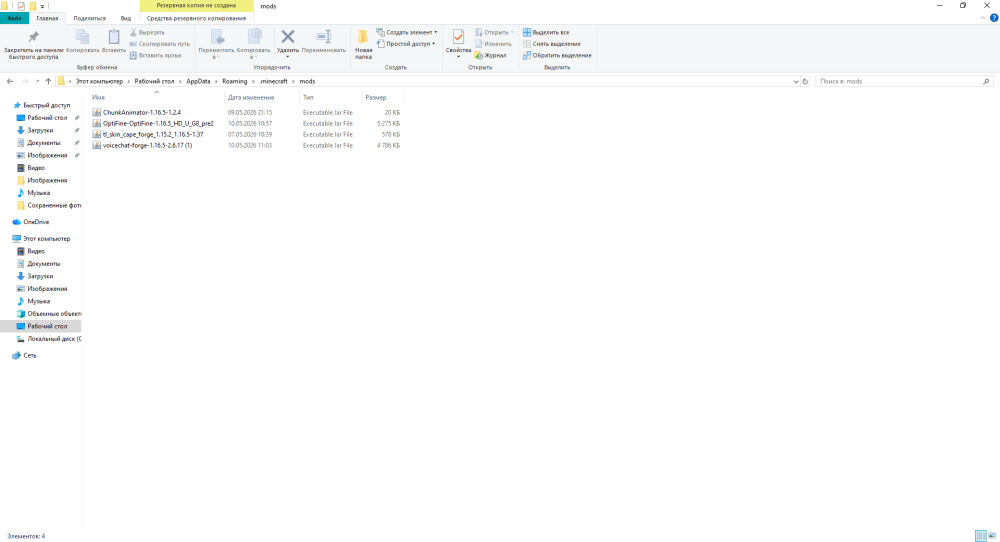Click Обратить выделение in the ribbon
Image resolution: width=1000 pixels, height=542 pixels.
557,55
